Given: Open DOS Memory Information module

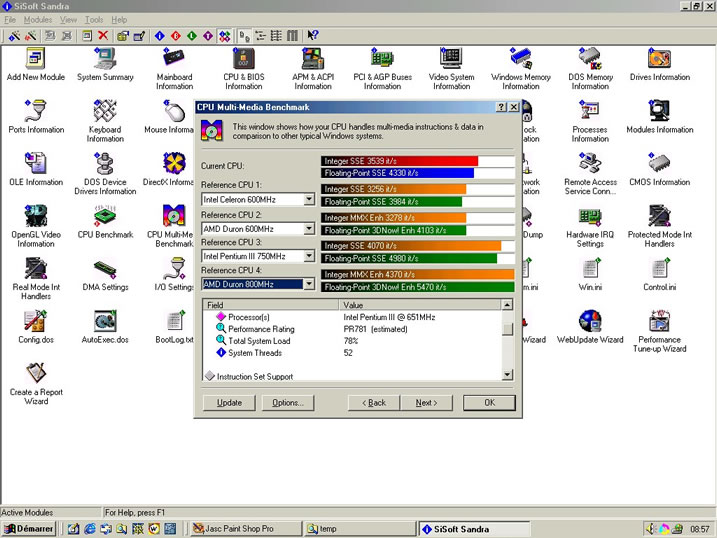Looking at the screenshot, I should [x=590, y=69].
